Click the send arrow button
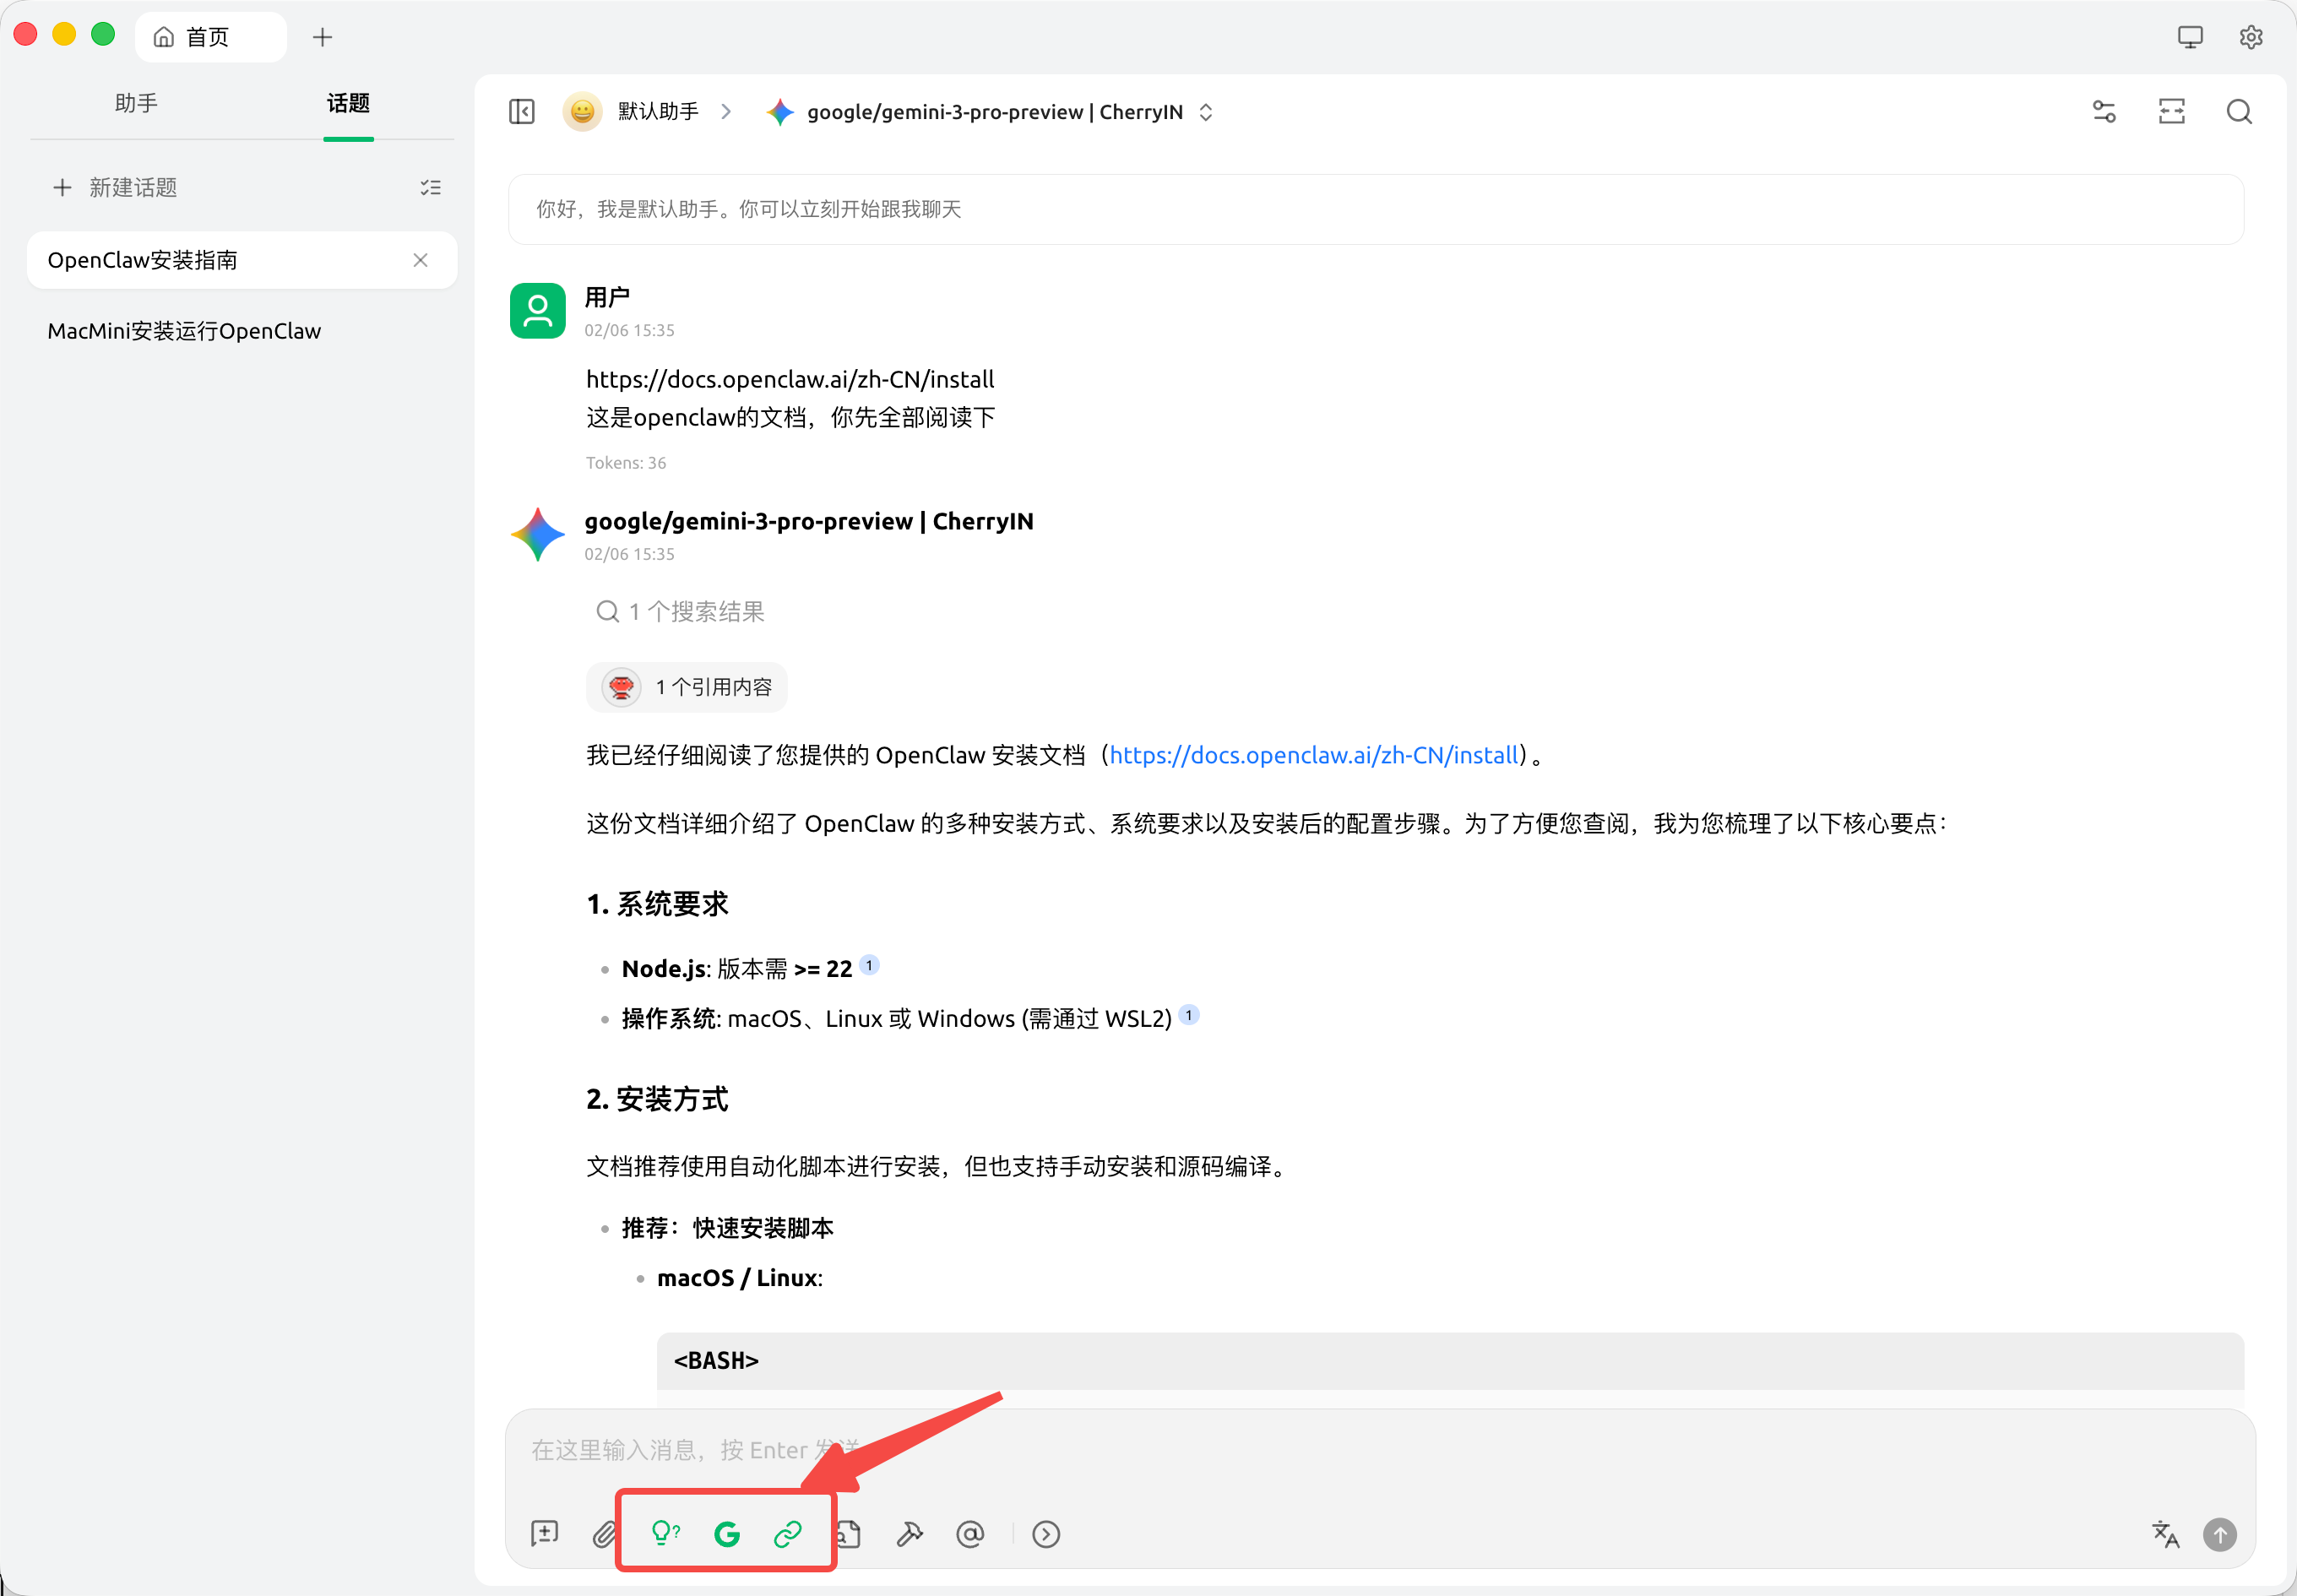Screen dimensions: 2297x1596 (x=2220, y=1533)
